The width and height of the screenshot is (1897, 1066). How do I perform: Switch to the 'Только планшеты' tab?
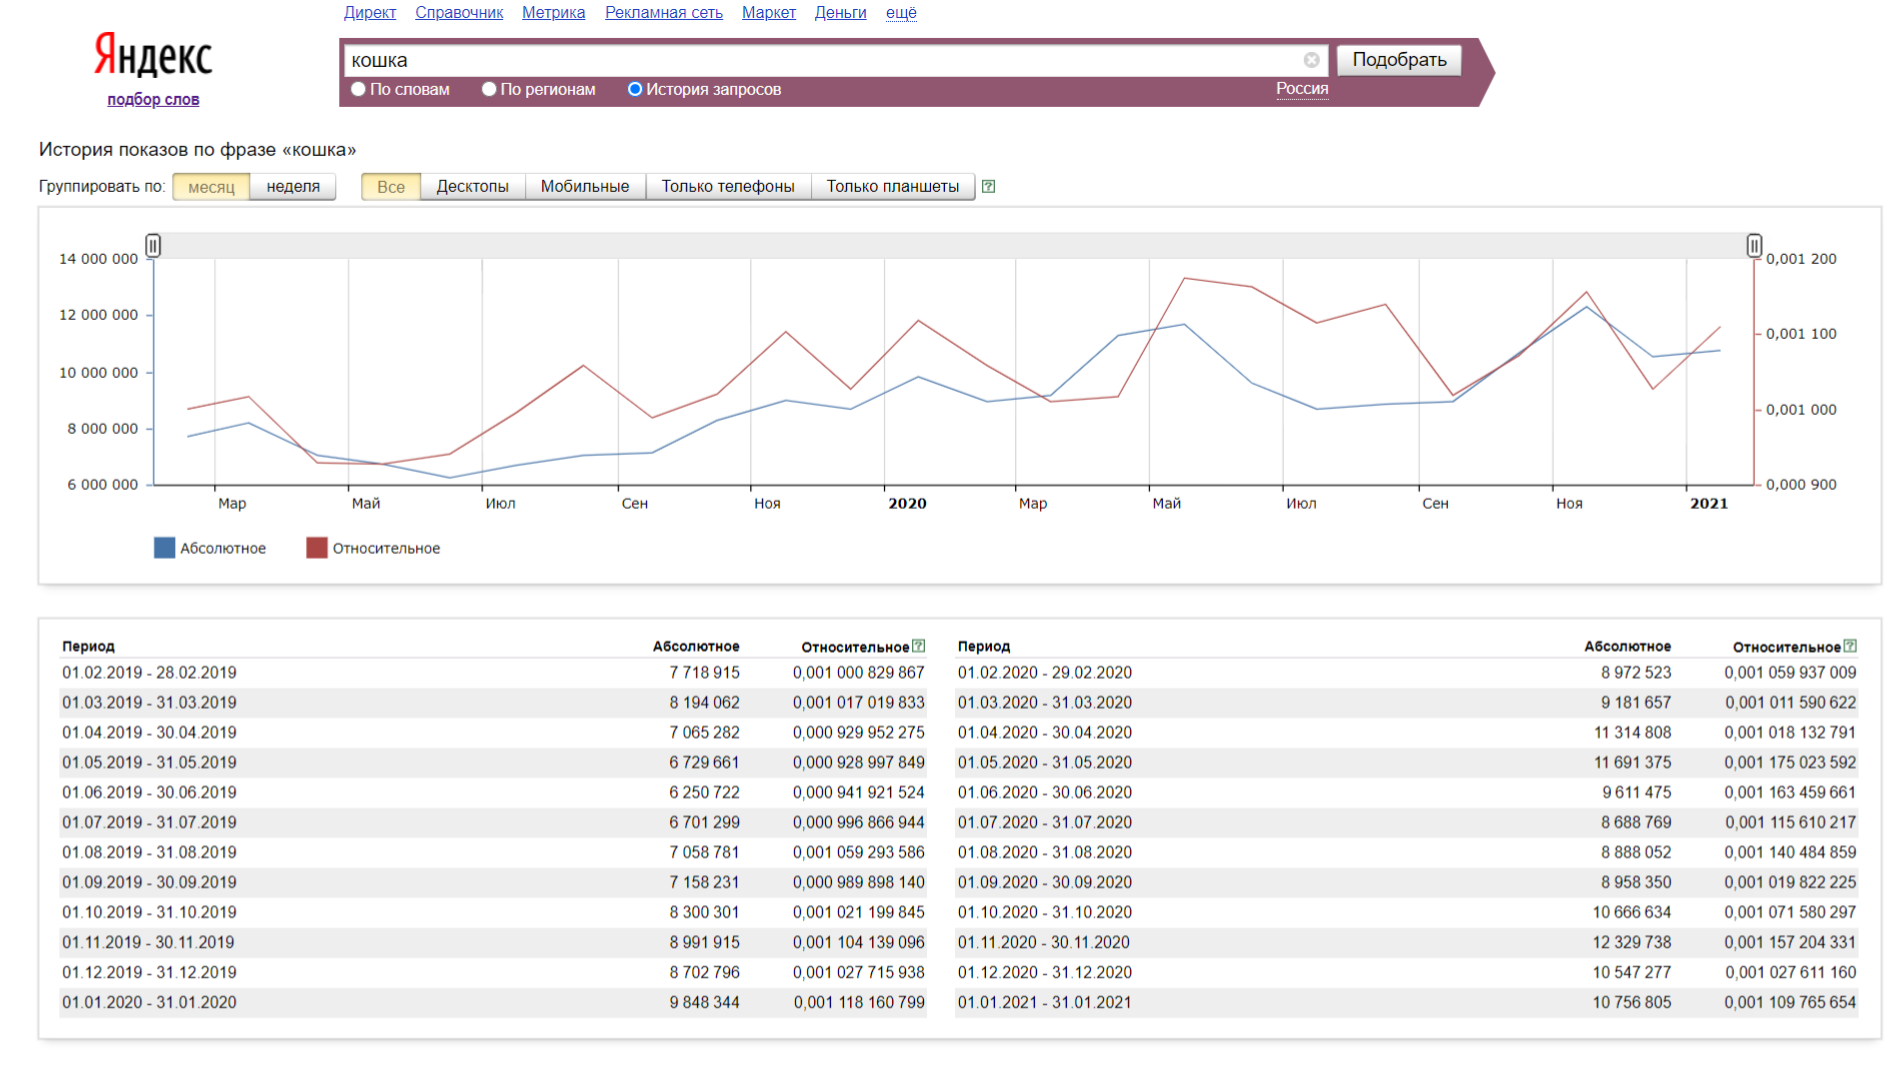[x=893, y=187]
